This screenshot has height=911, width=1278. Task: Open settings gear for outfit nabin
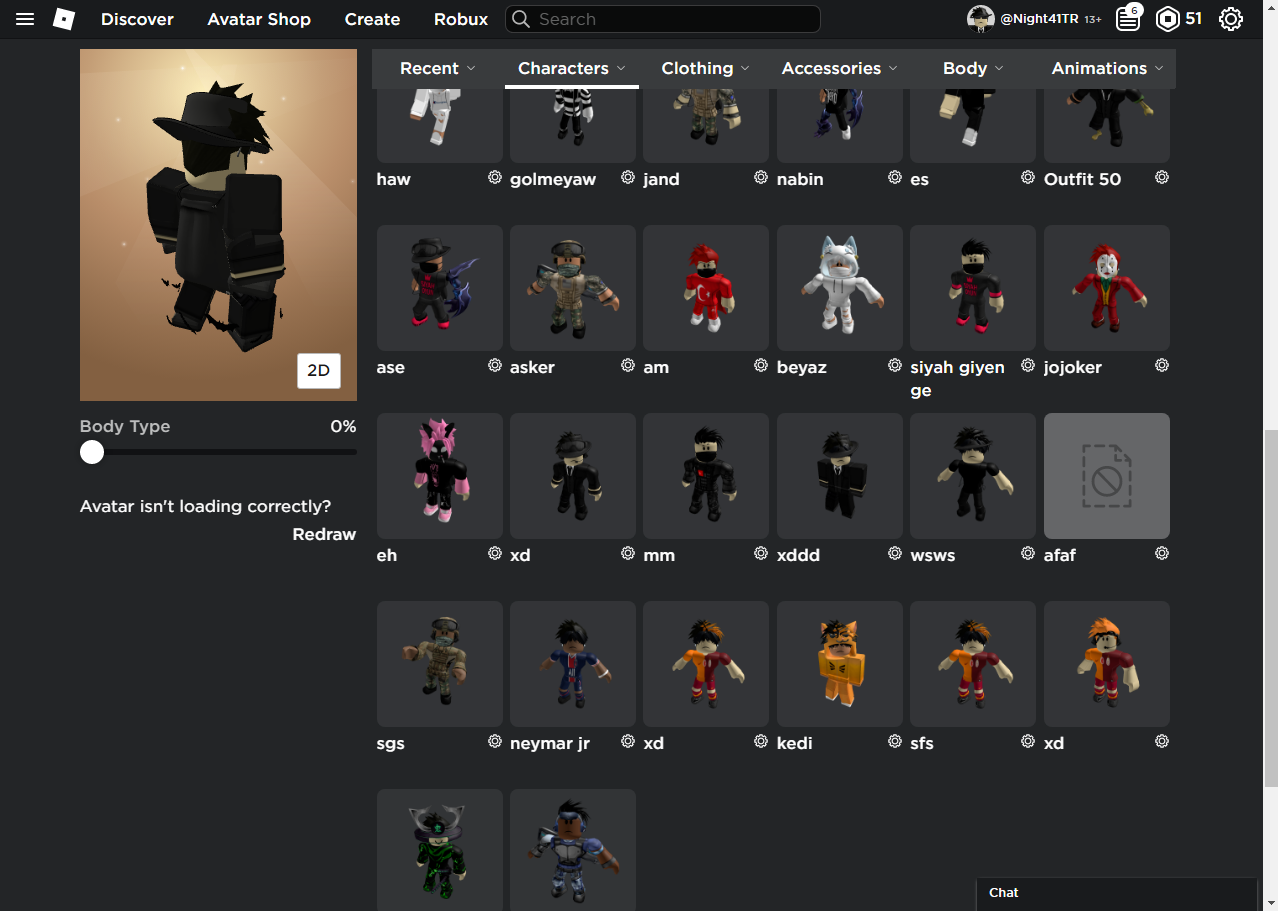click(895, 177)
